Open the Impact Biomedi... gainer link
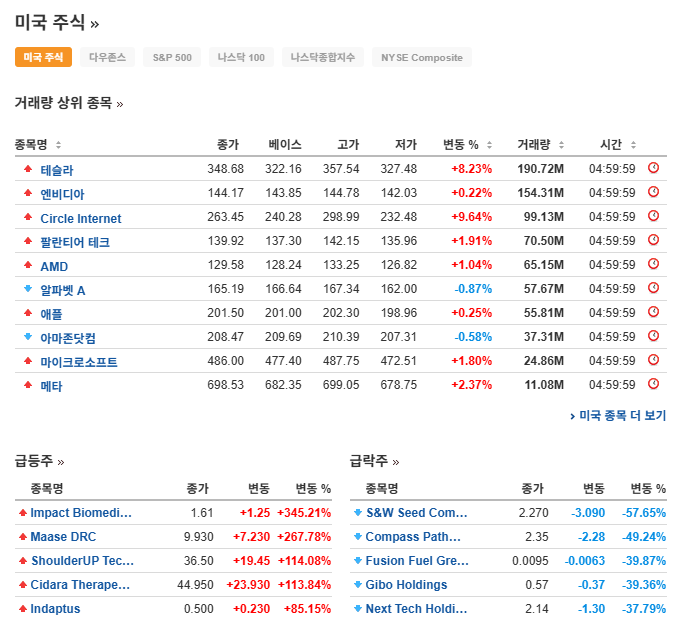 81,513
